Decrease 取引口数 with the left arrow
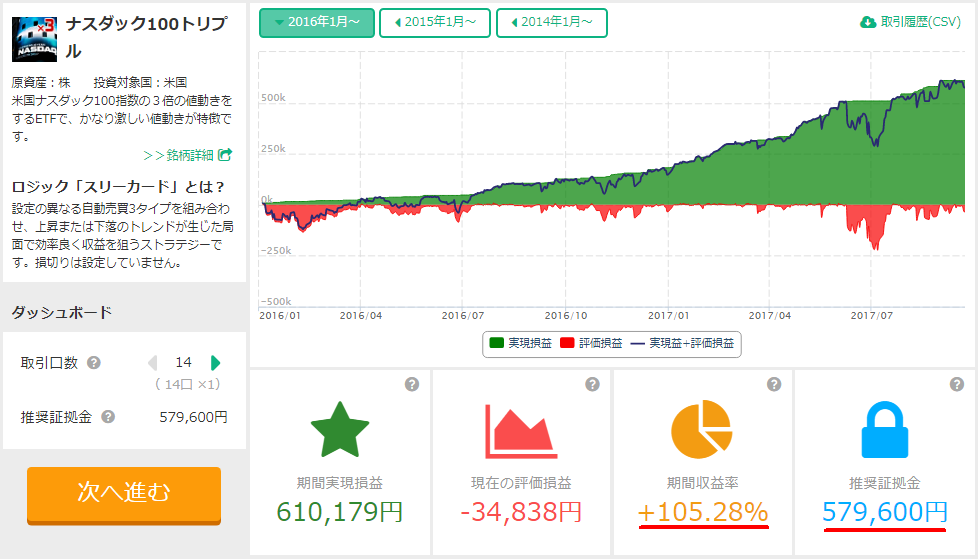 point(153,362)
